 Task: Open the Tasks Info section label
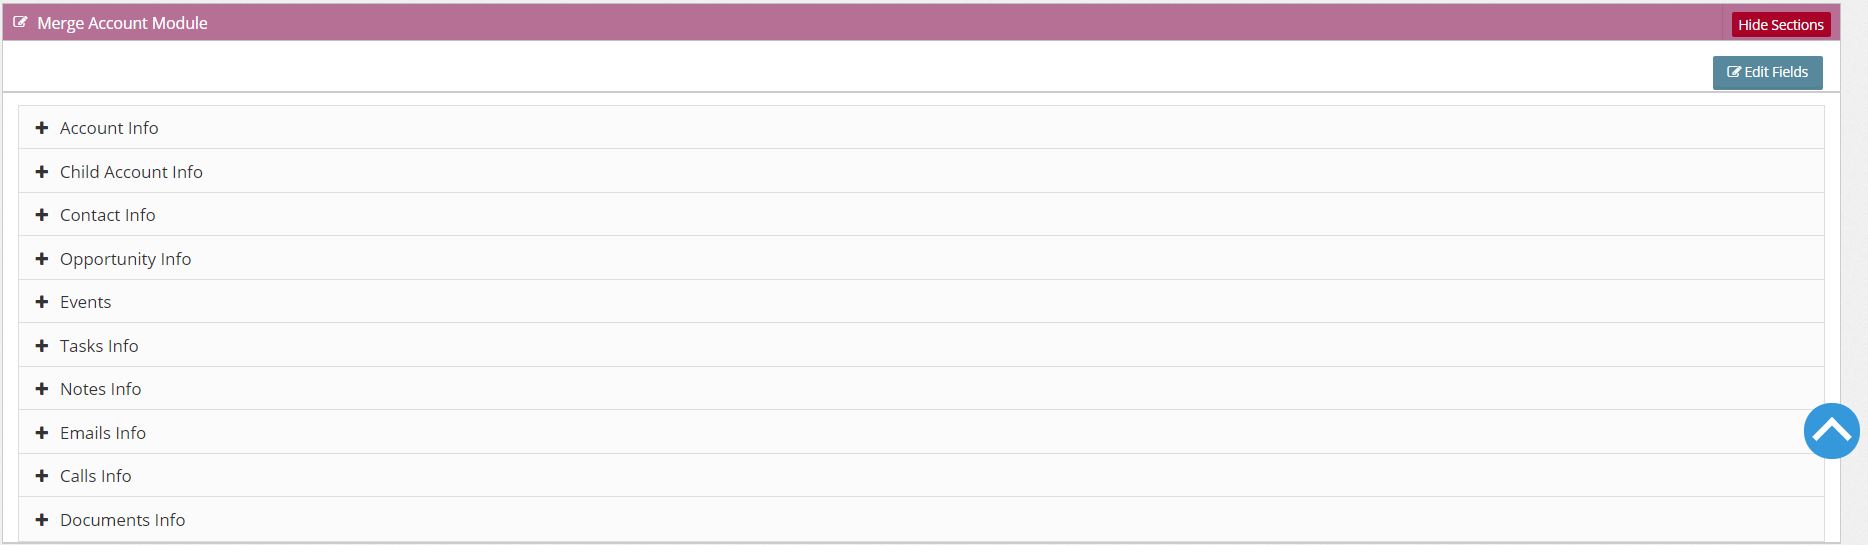pos(99,346)
